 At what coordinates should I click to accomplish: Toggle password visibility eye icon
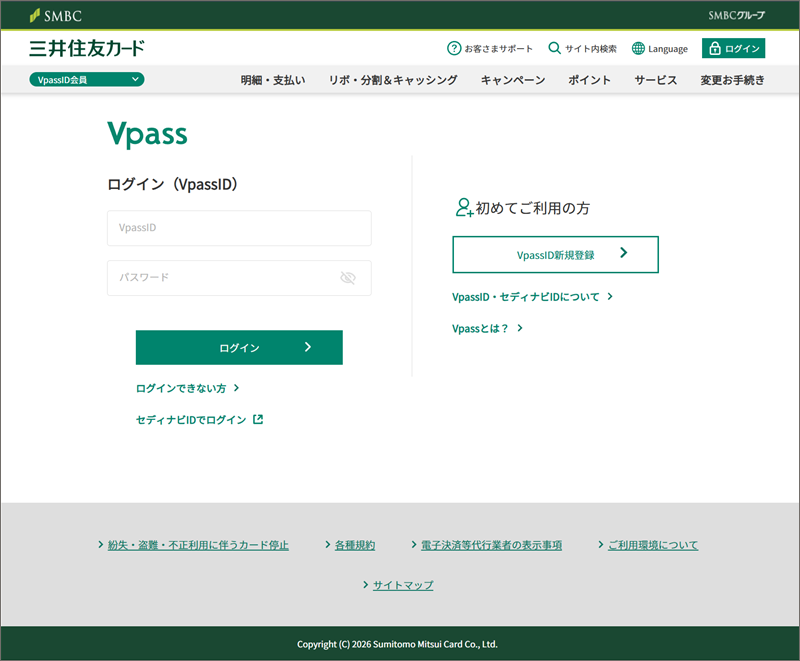click(347, 278)
